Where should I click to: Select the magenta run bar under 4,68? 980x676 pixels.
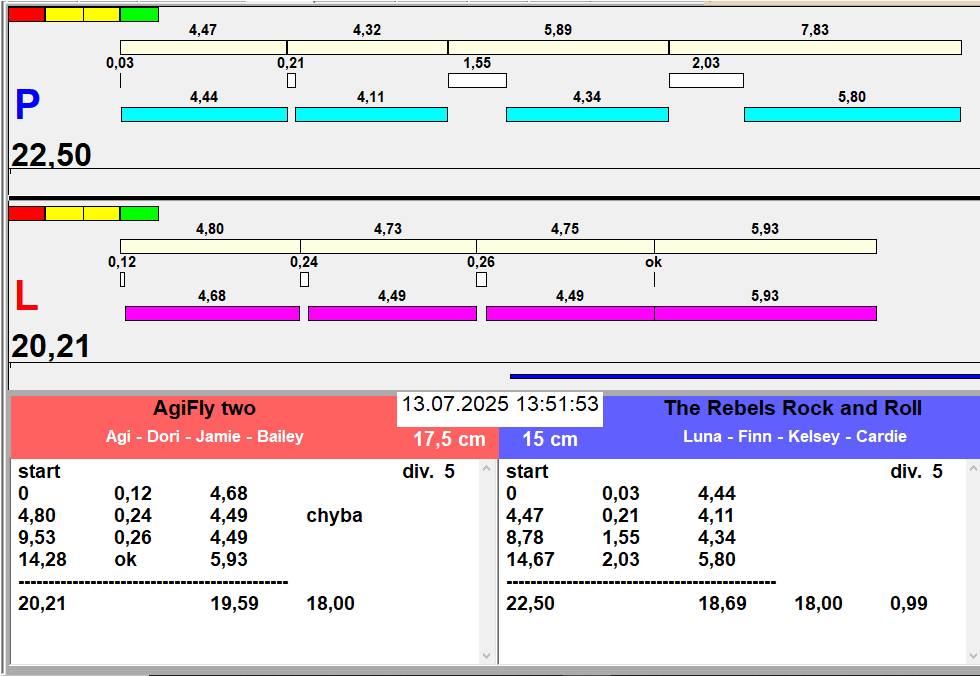(212, 314)
